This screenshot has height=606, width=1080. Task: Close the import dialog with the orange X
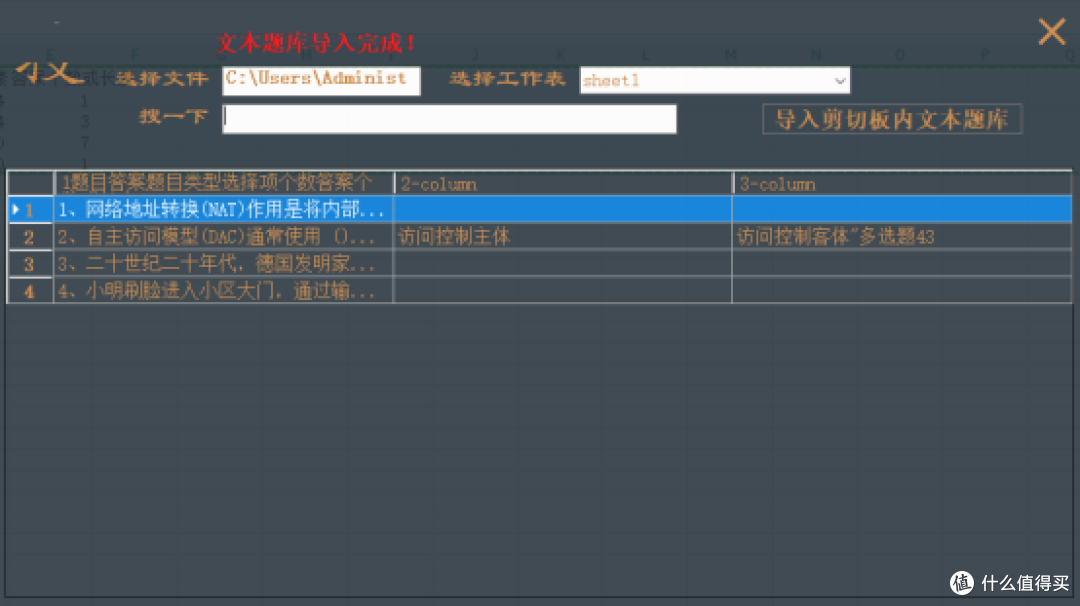(x=1052, y=32)
